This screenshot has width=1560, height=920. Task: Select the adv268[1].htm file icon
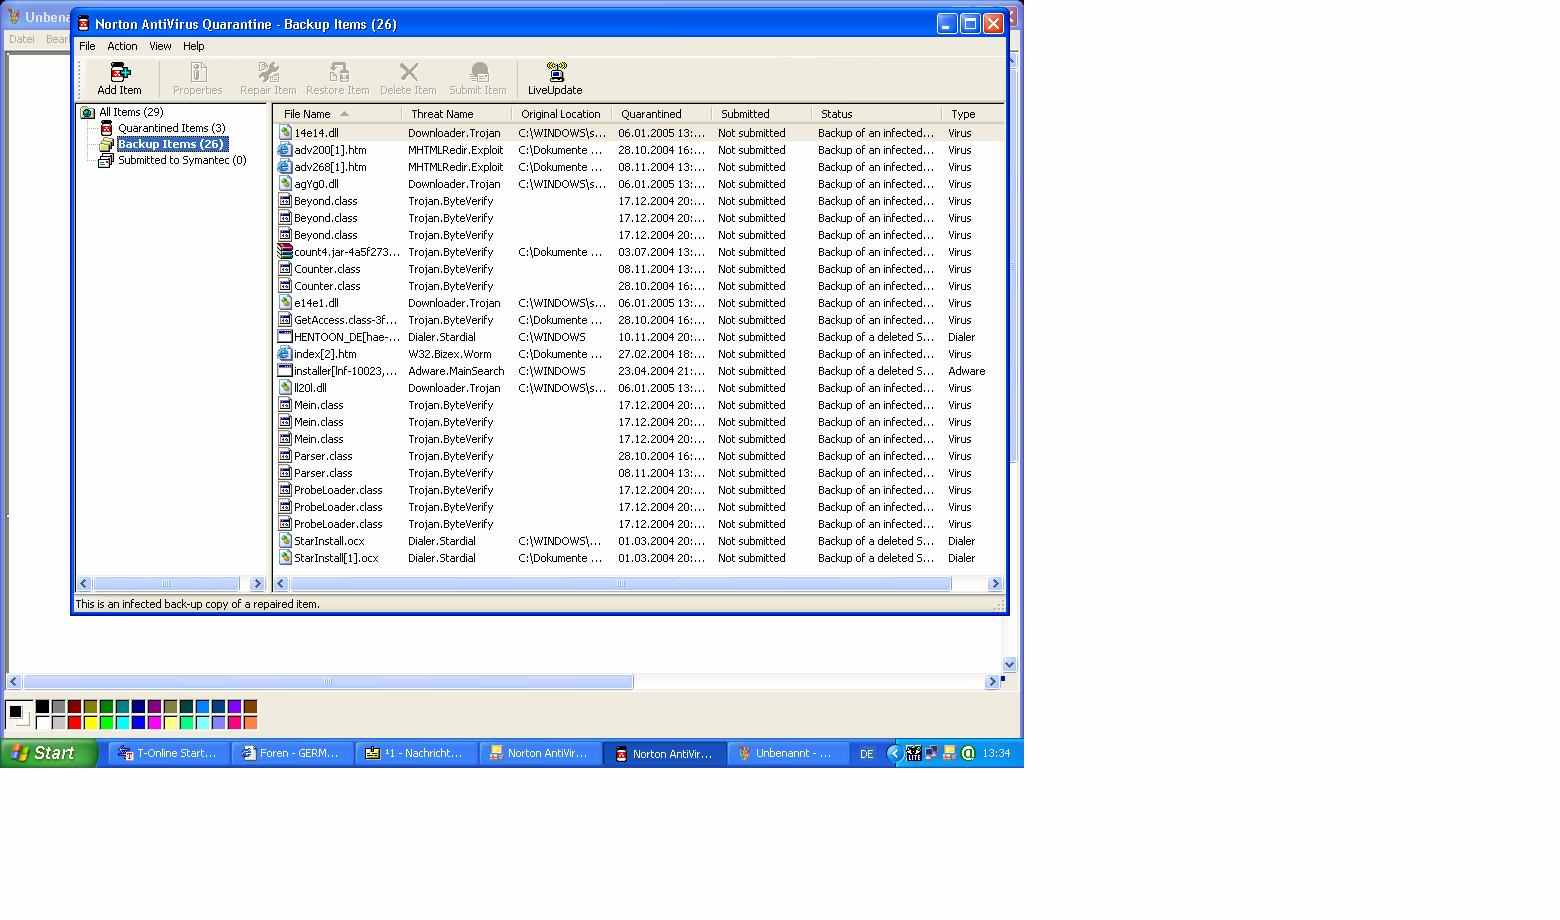[x=285, y=166]
